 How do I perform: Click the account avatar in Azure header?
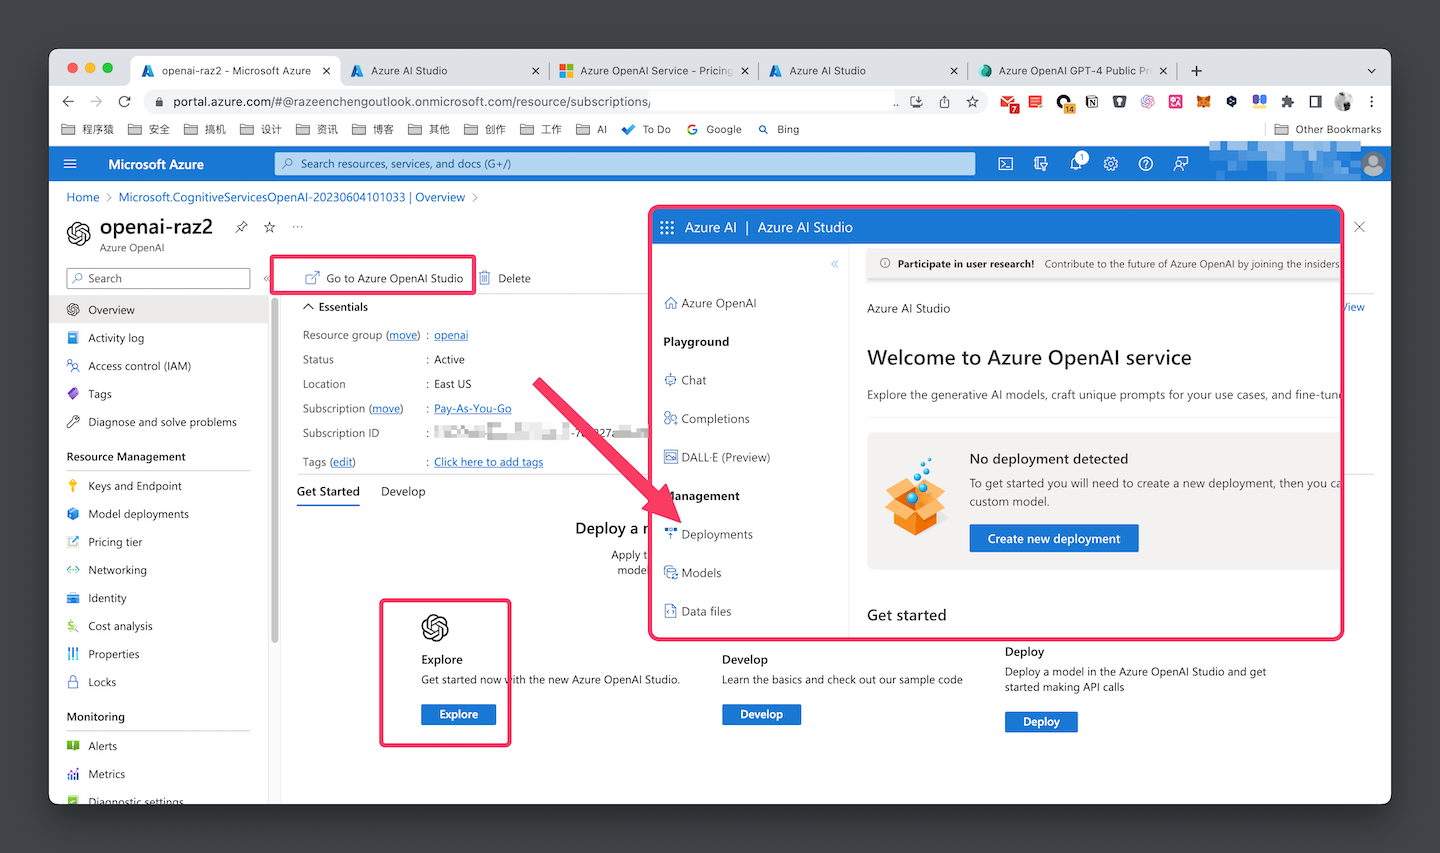coord(1373,164)
